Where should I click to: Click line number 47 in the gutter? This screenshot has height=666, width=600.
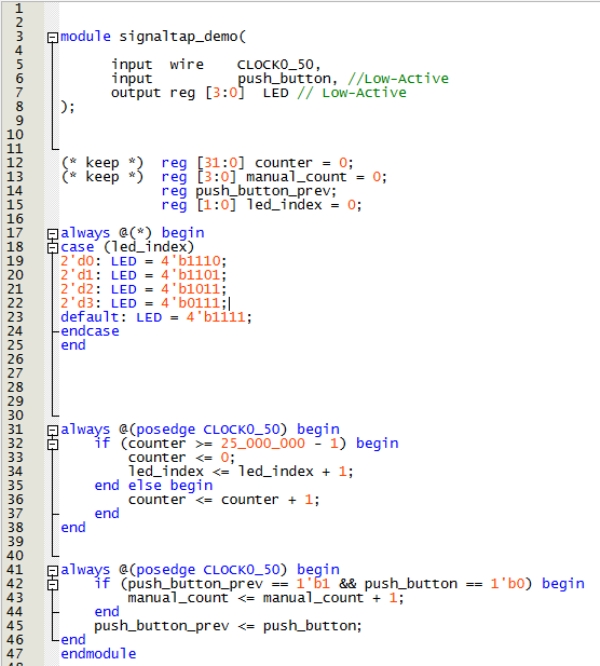(20, 653)
